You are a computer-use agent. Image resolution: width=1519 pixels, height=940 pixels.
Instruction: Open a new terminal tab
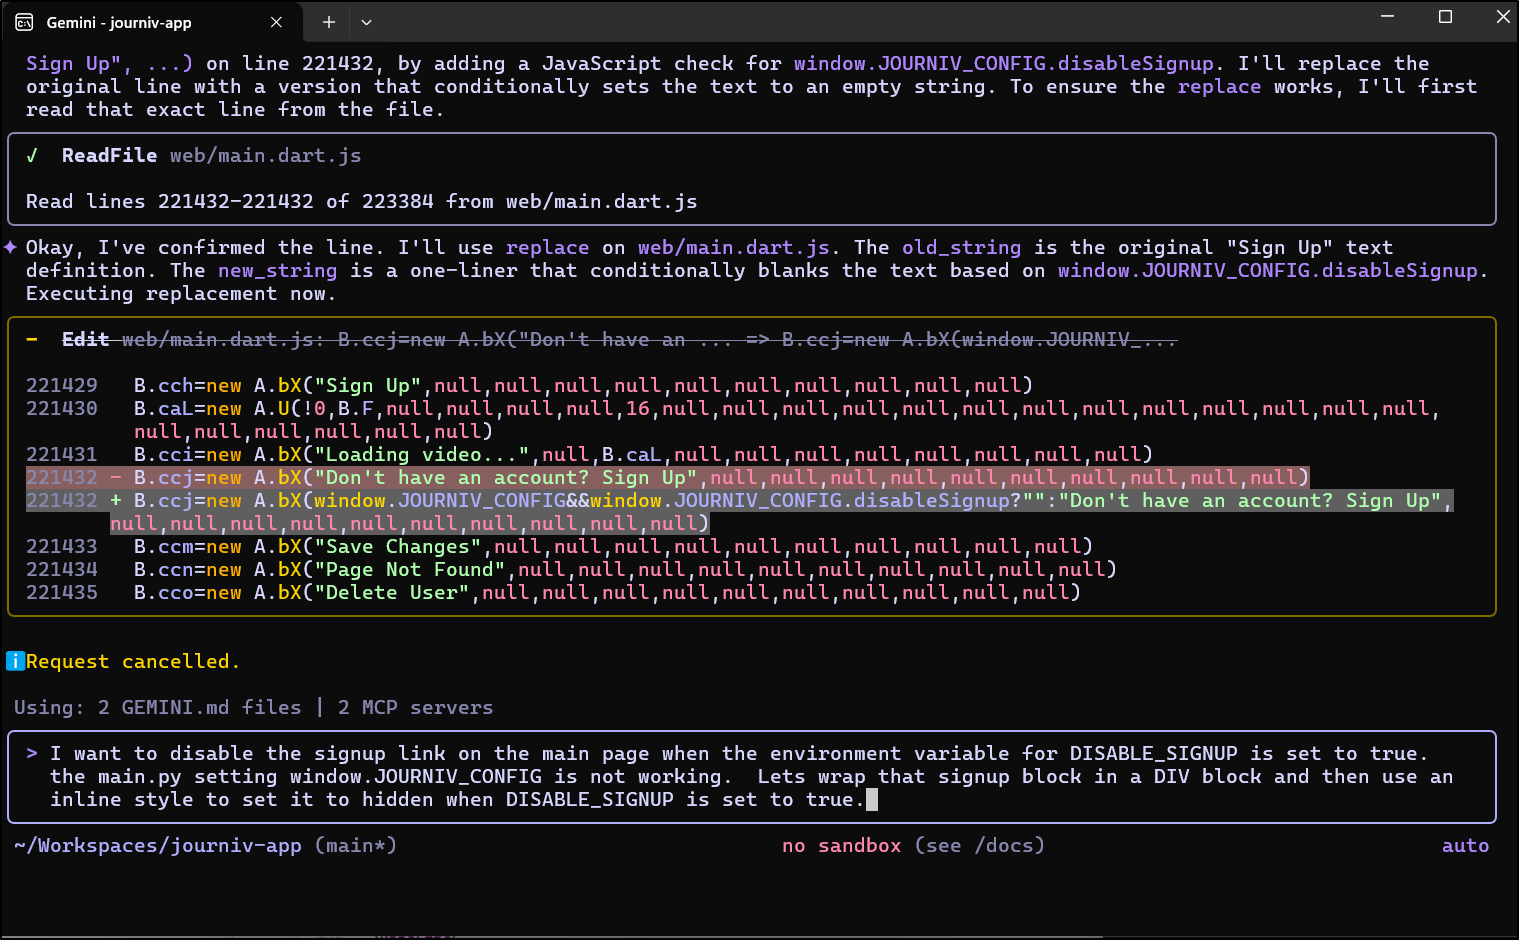click(328, 22)
